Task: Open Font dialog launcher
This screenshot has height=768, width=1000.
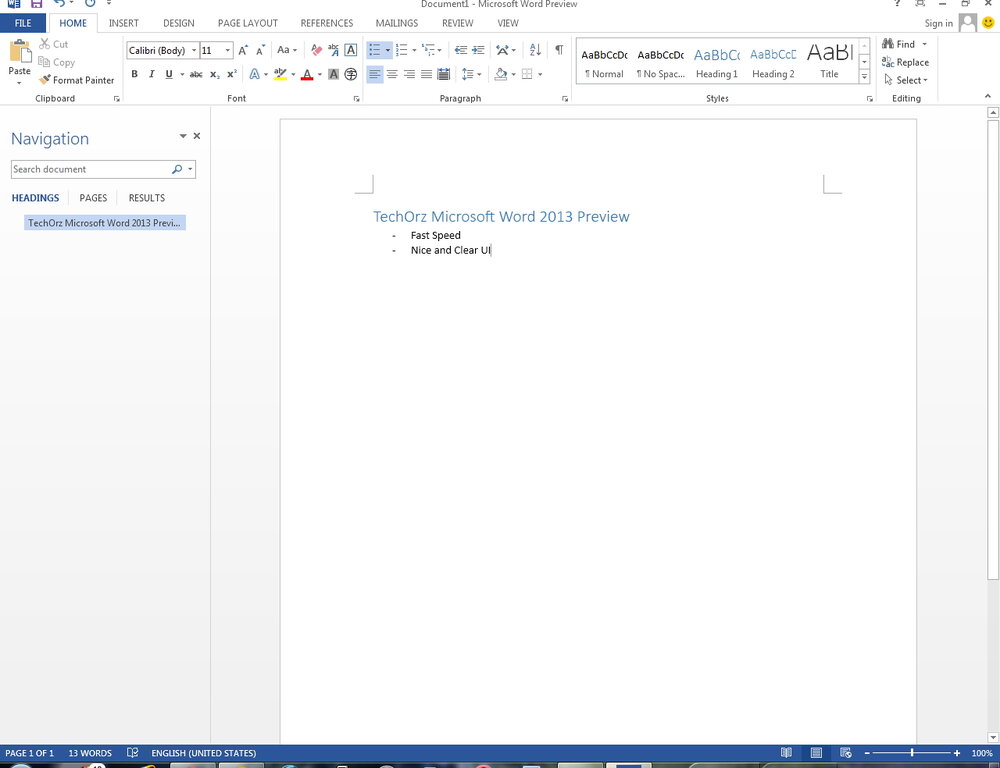Action: coord(356,99)
